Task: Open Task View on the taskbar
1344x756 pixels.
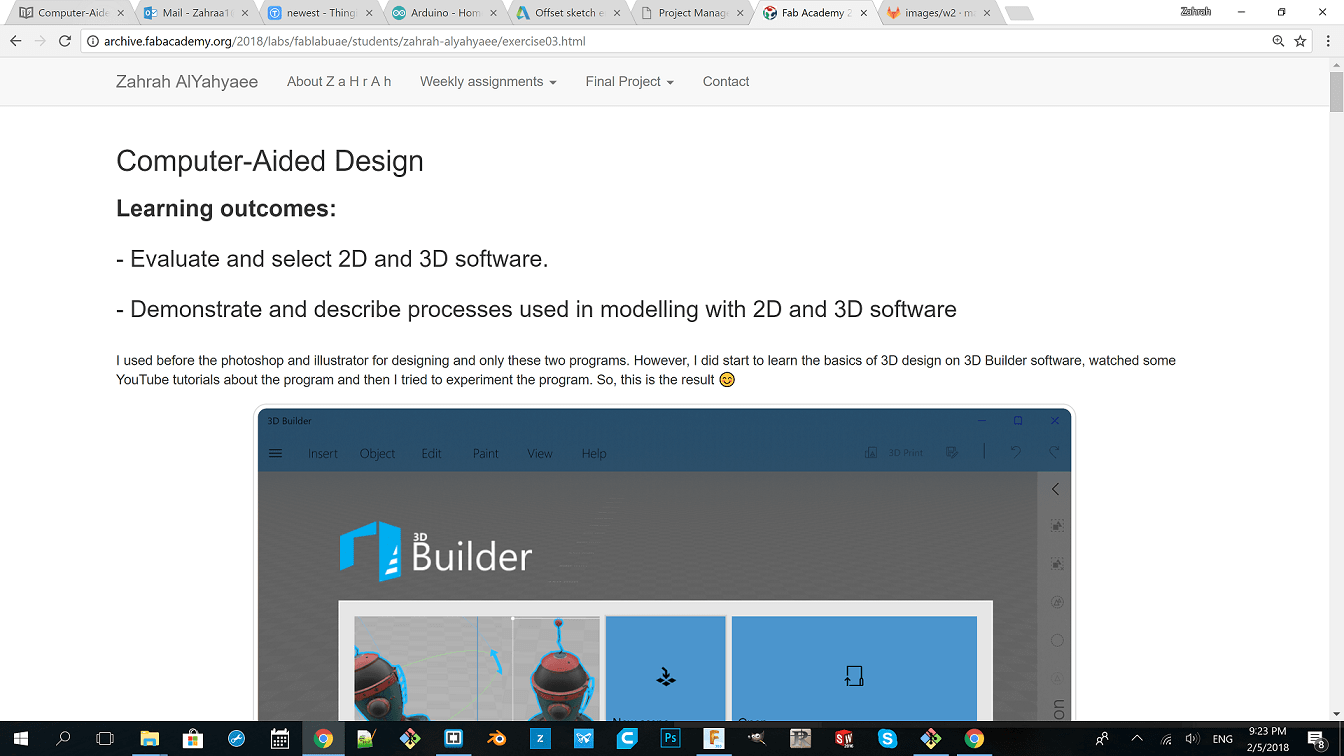Action: click(x=105, y=739)
